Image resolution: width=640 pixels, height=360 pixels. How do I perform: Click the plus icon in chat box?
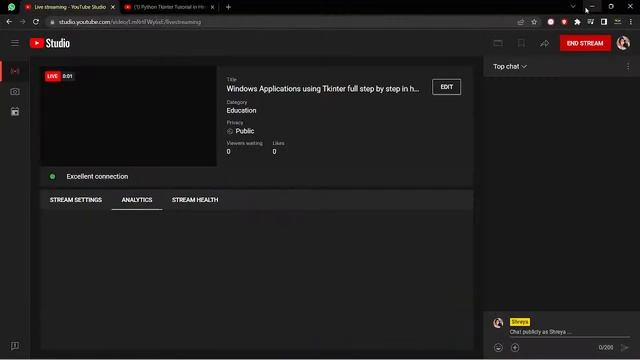coord(515,347)
